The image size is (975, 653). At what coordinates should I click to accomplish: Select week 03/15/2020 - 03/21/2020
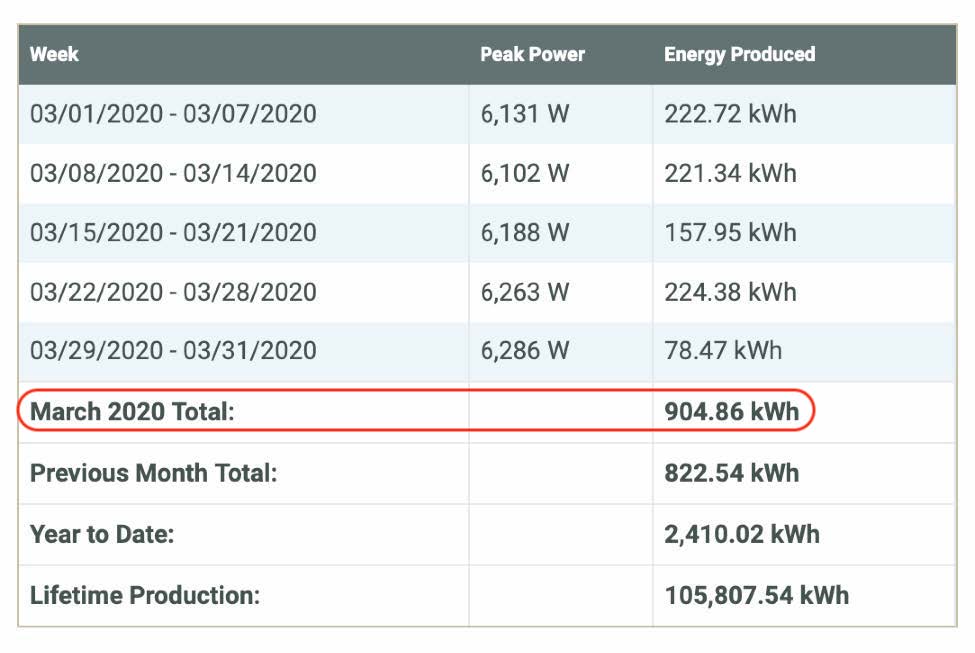tap(173, 233)
